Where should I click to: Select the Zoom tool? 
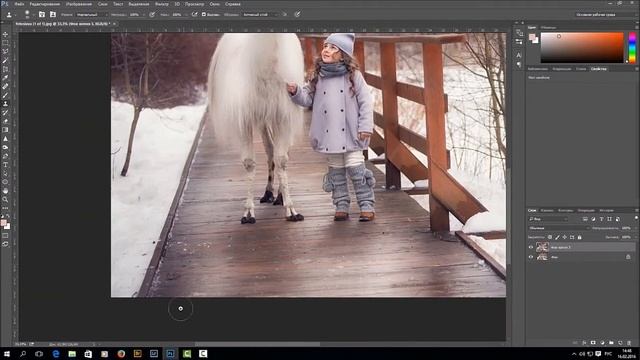click(x=5, y=199)
